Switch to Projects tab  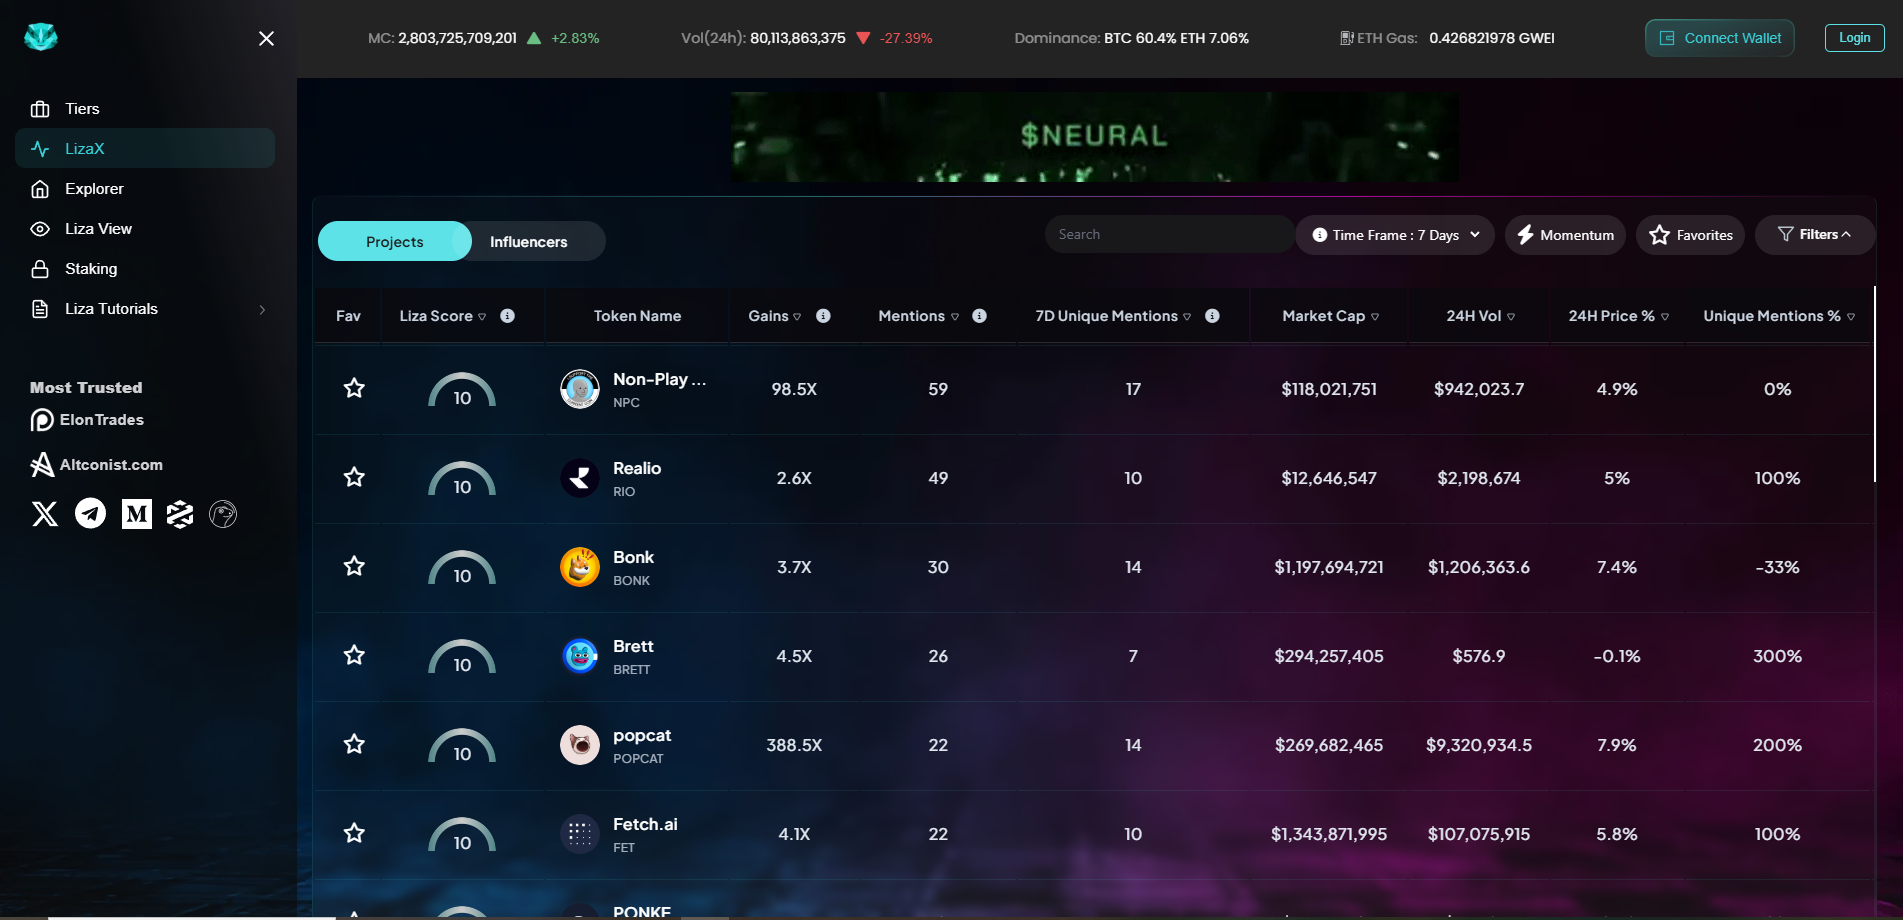click(395, 241)
